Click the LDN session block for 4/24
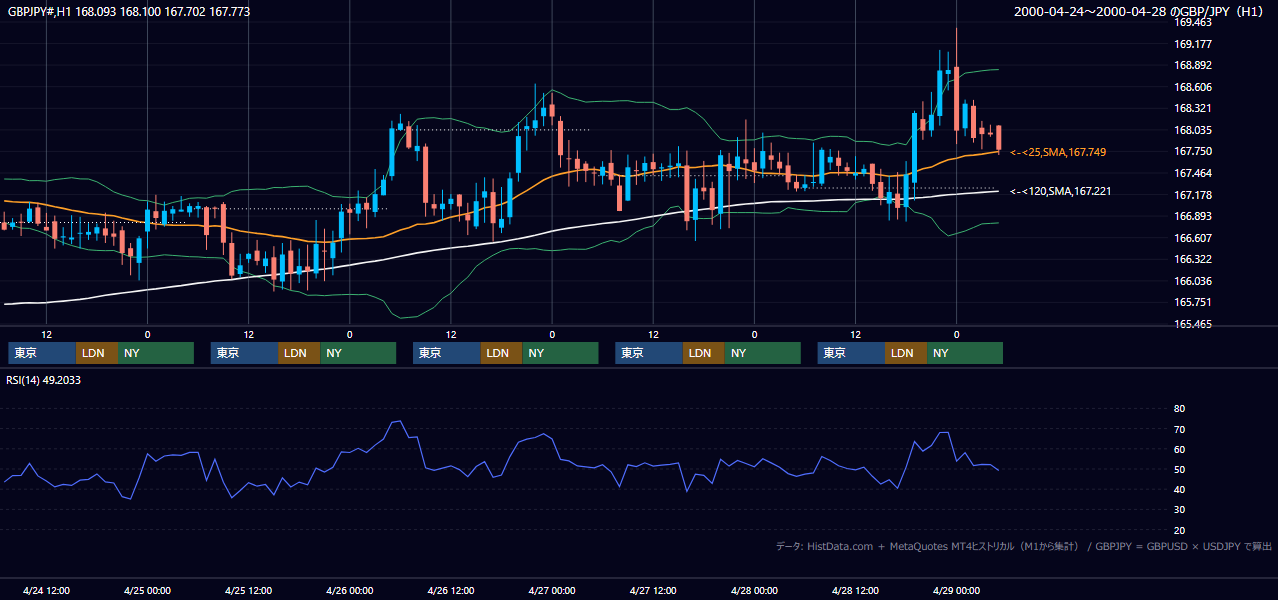This screenshot has width=1278, height=600. (97, 353)
